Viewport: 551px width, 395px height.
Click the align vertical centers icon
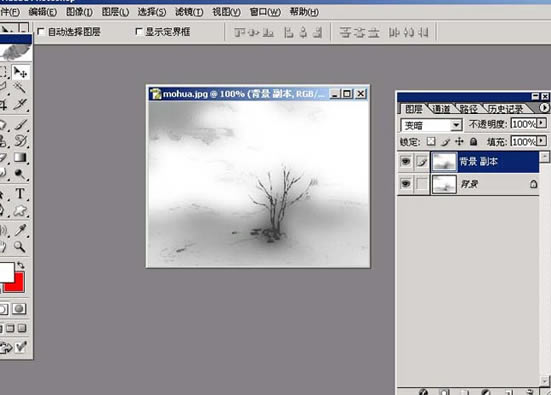click(x=254, y=32)
